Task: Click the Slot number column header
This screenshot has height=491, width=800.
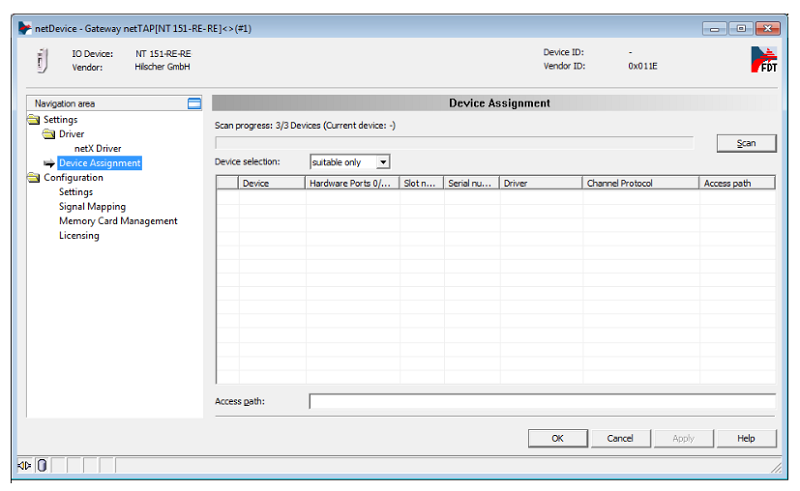Action: click(421, 183)
